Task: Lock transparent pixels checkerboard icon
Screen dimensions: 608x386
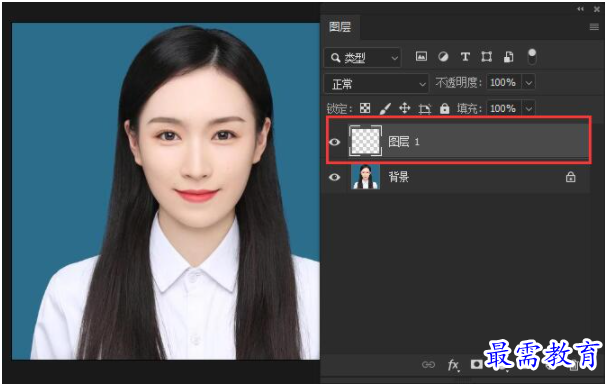Action: [365, 108]
